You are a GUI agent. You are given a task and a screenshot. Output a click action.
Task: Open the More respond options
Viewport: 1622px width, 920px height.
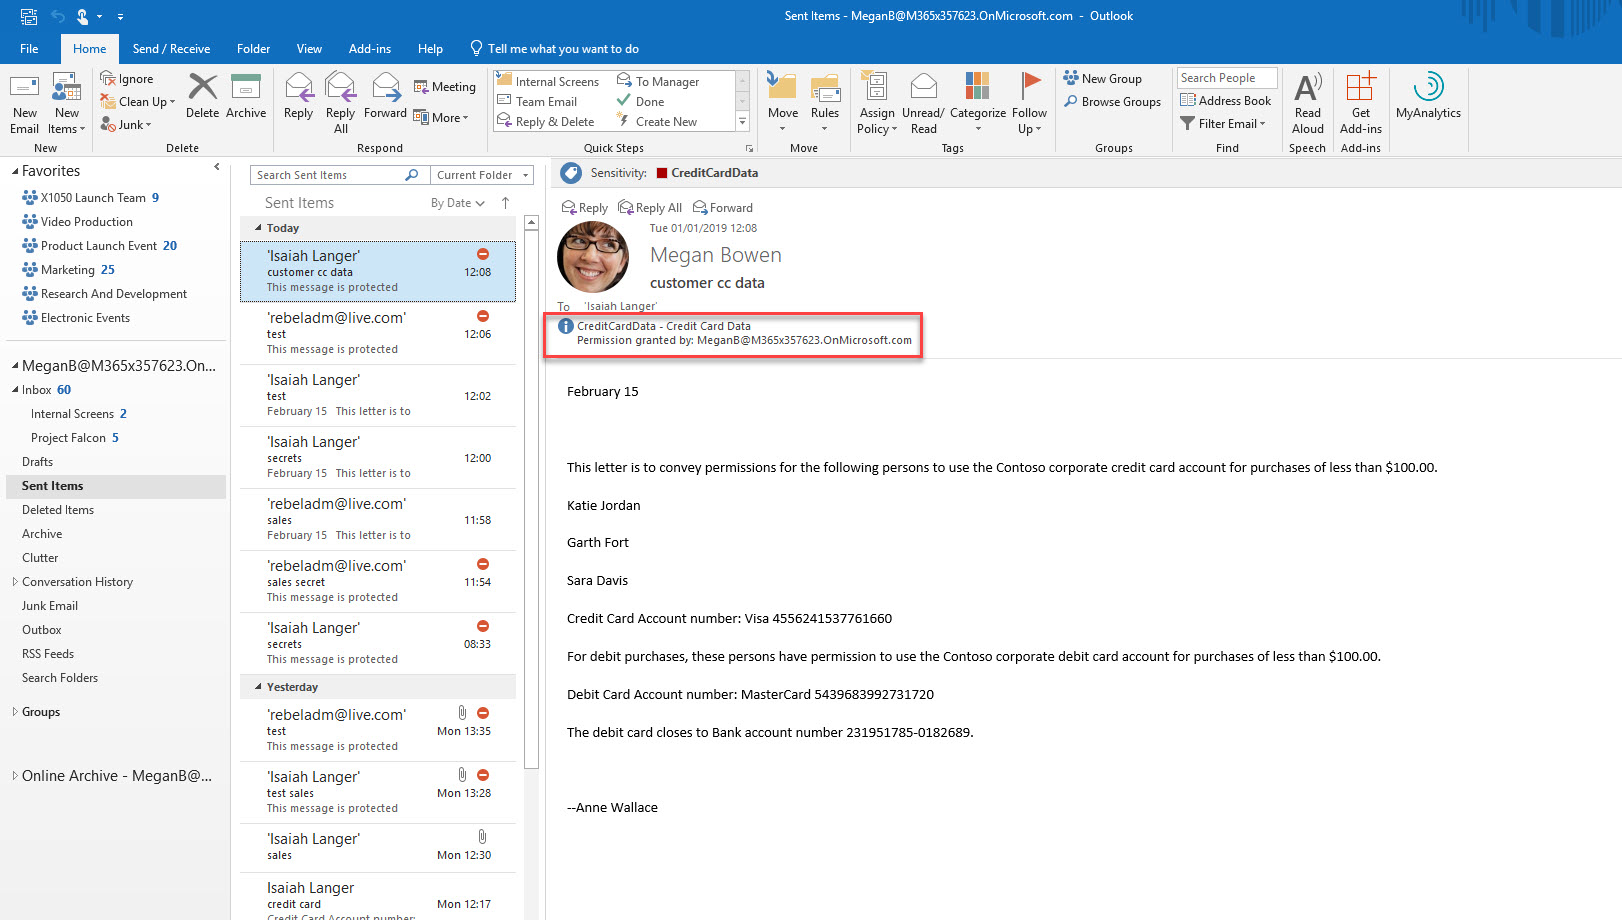tap(441, 117)
